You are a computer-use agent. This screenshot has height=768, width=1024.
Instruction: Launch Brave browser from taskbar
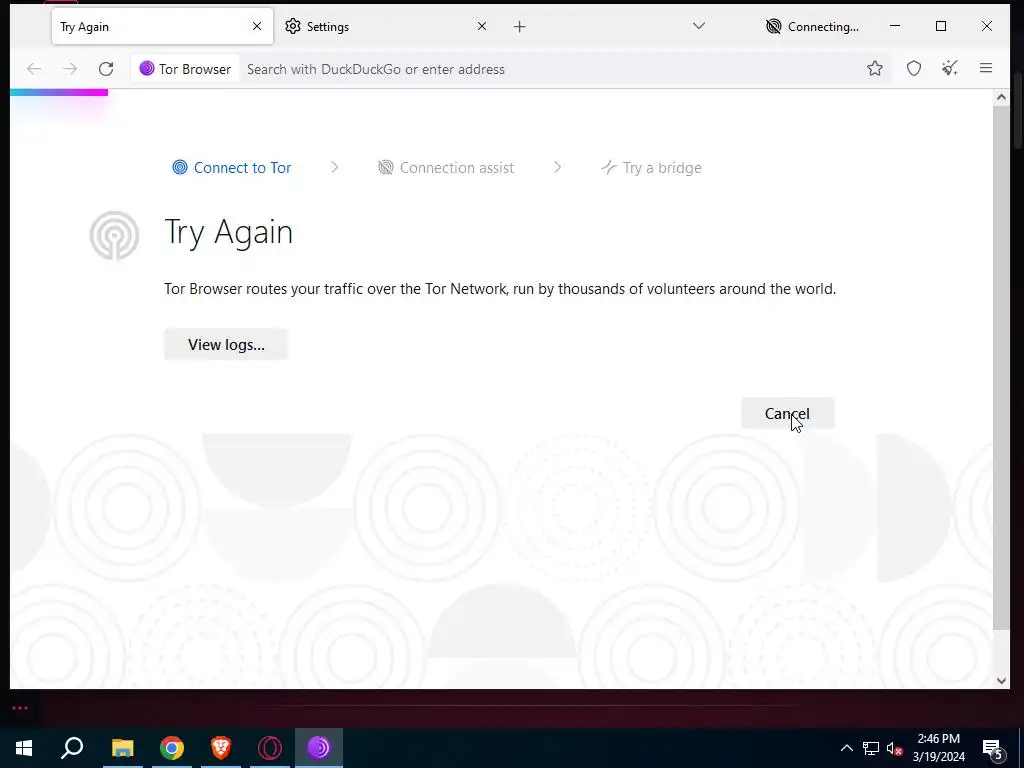pos(221,748)
